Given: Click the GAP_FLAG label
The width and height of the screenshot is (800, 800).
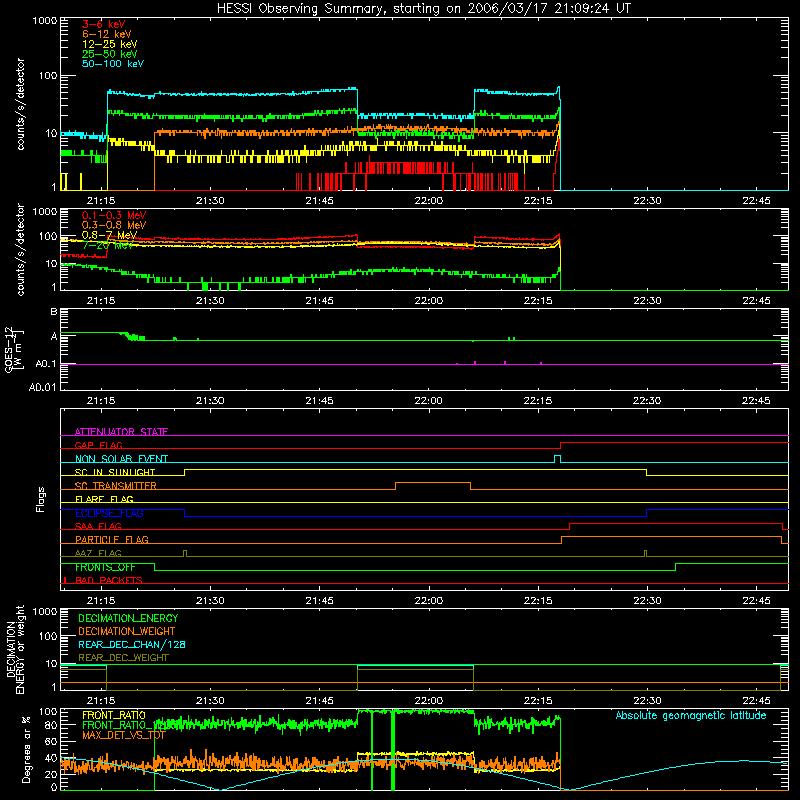Looking at the screenshot, I should tap(98, 445).
